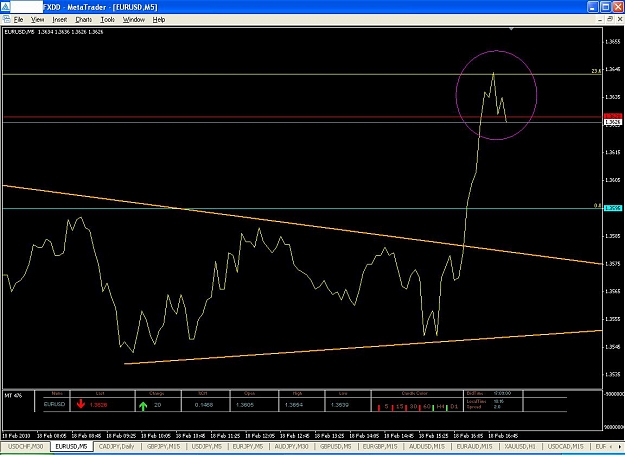Close the inner EURUSD chart window
625x455 pixels.
[x=619, y=19]
